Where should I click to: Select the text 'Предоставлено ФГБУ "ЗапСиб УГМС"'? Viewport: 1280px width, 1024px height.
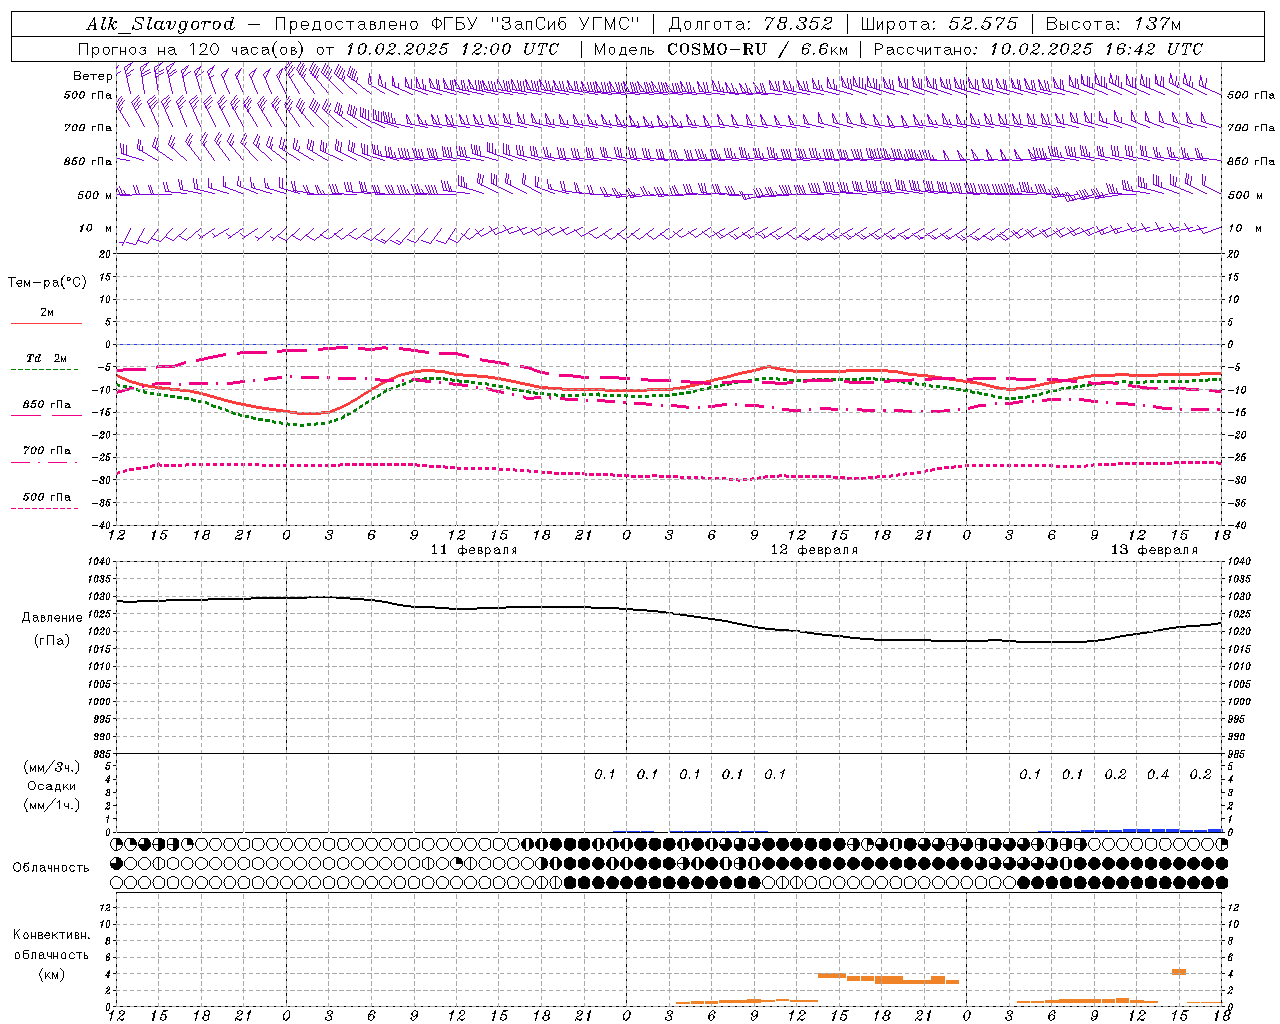pyautogui.click(x=457, y=24)
